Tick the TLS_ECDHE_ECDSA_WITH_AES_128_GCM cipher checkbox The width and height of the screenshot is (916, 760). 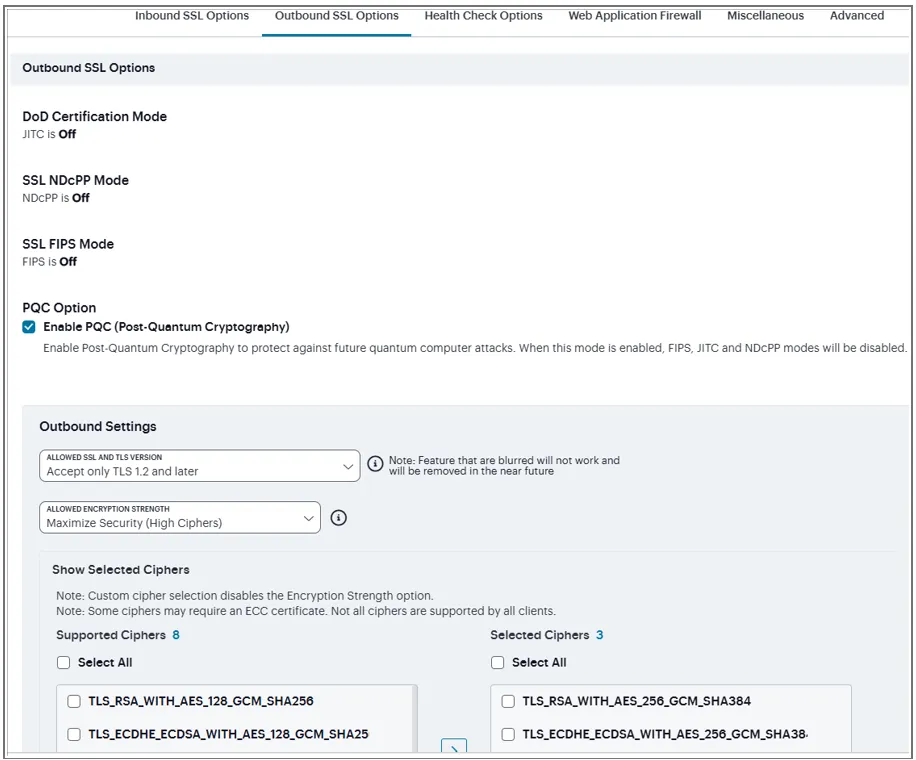coord(74,734)
